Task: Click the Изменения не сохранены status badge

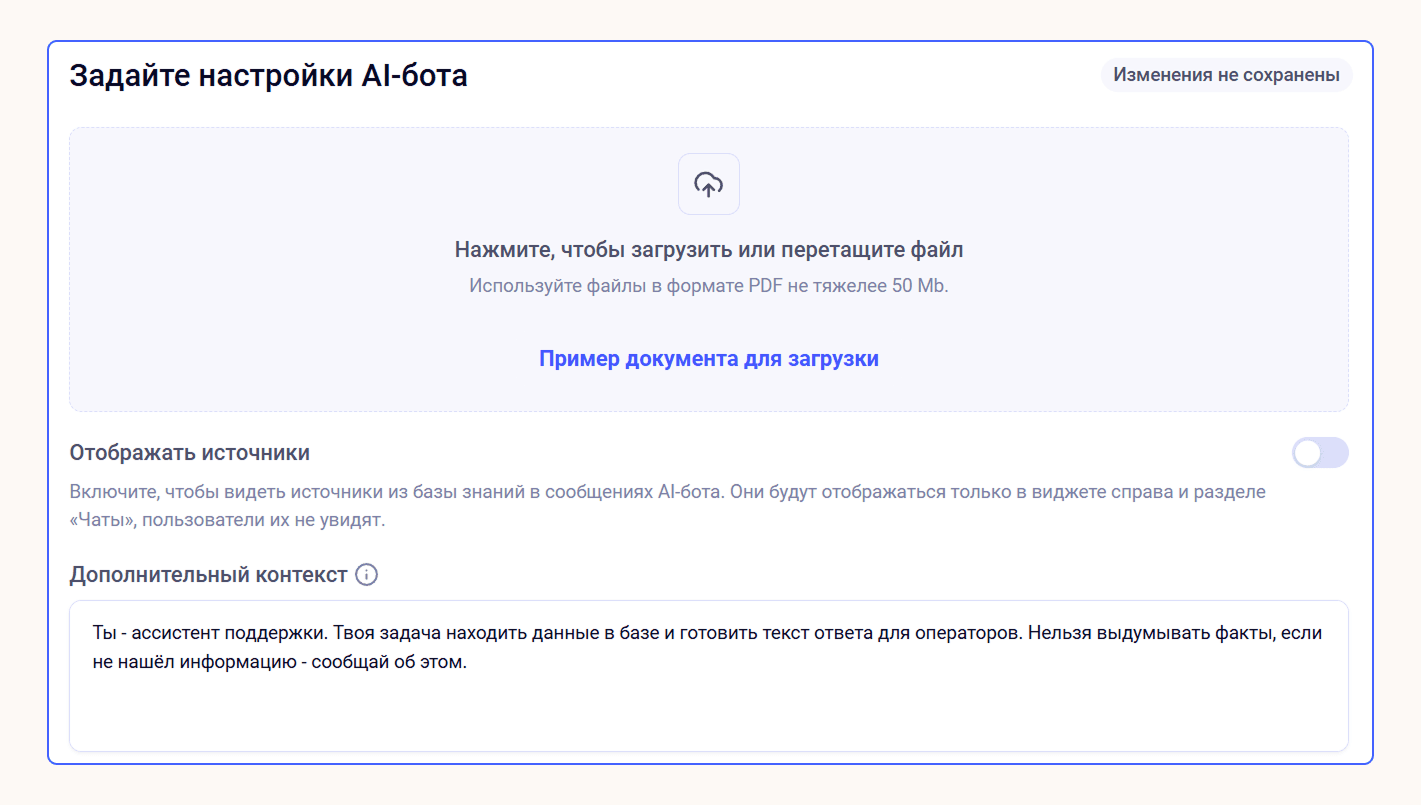Action: coord(1226,75)
